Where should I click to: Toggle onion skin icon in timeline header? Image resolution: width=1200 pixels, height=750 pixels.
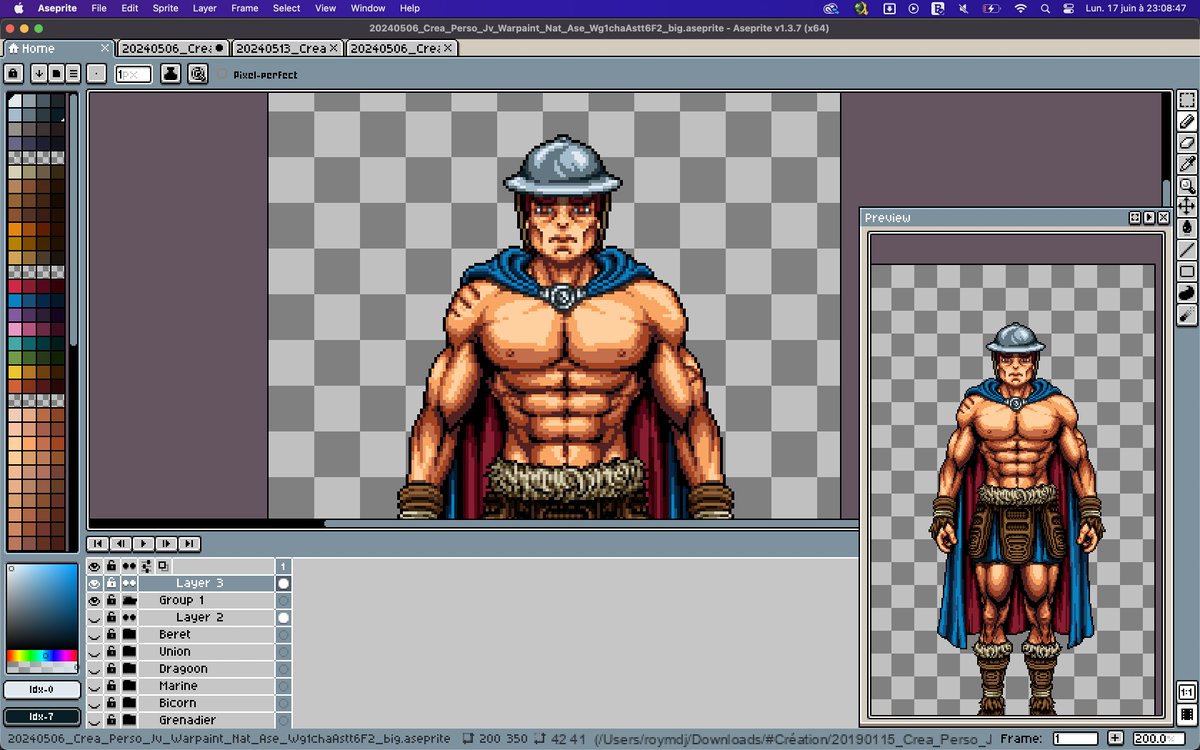pyautogui.click(x=162, y=566)
